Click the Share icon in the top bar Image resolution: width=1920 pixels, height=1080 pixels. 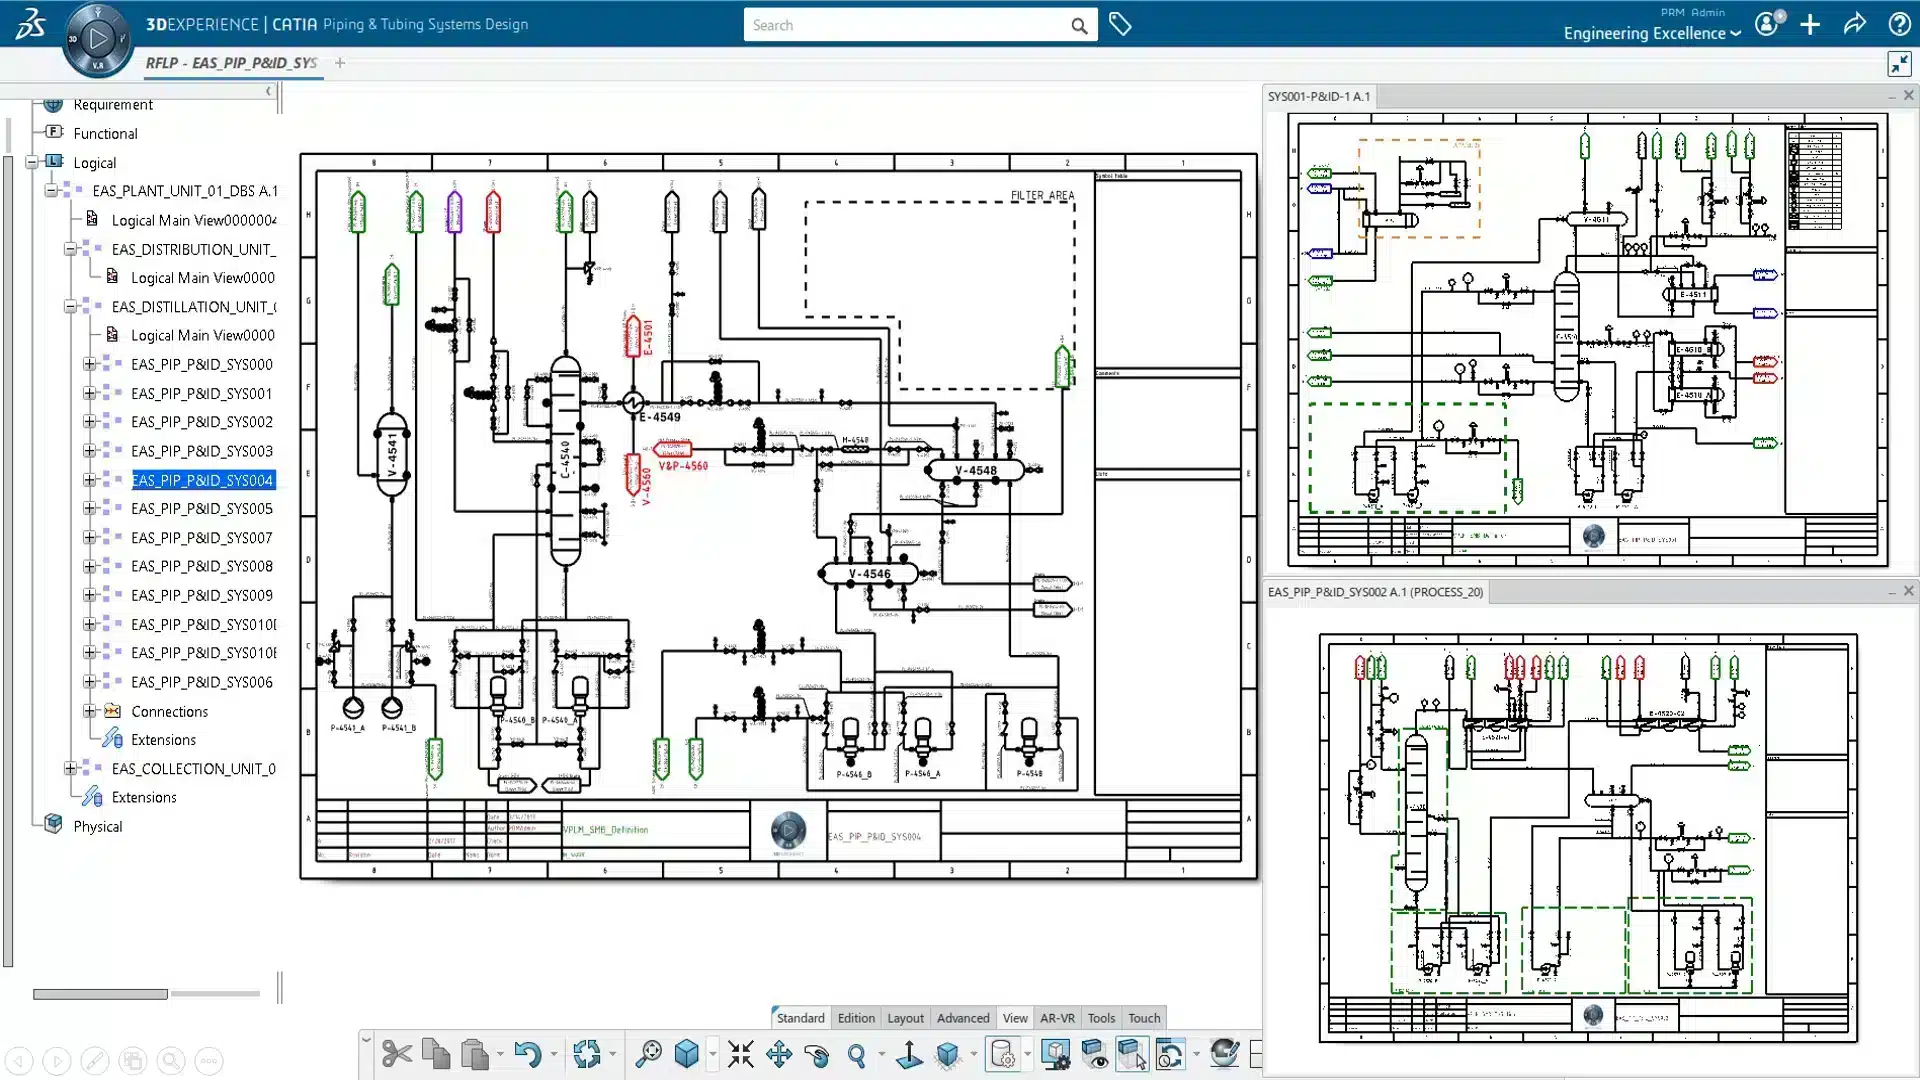pyautogui.click(x=1855, y=25)
